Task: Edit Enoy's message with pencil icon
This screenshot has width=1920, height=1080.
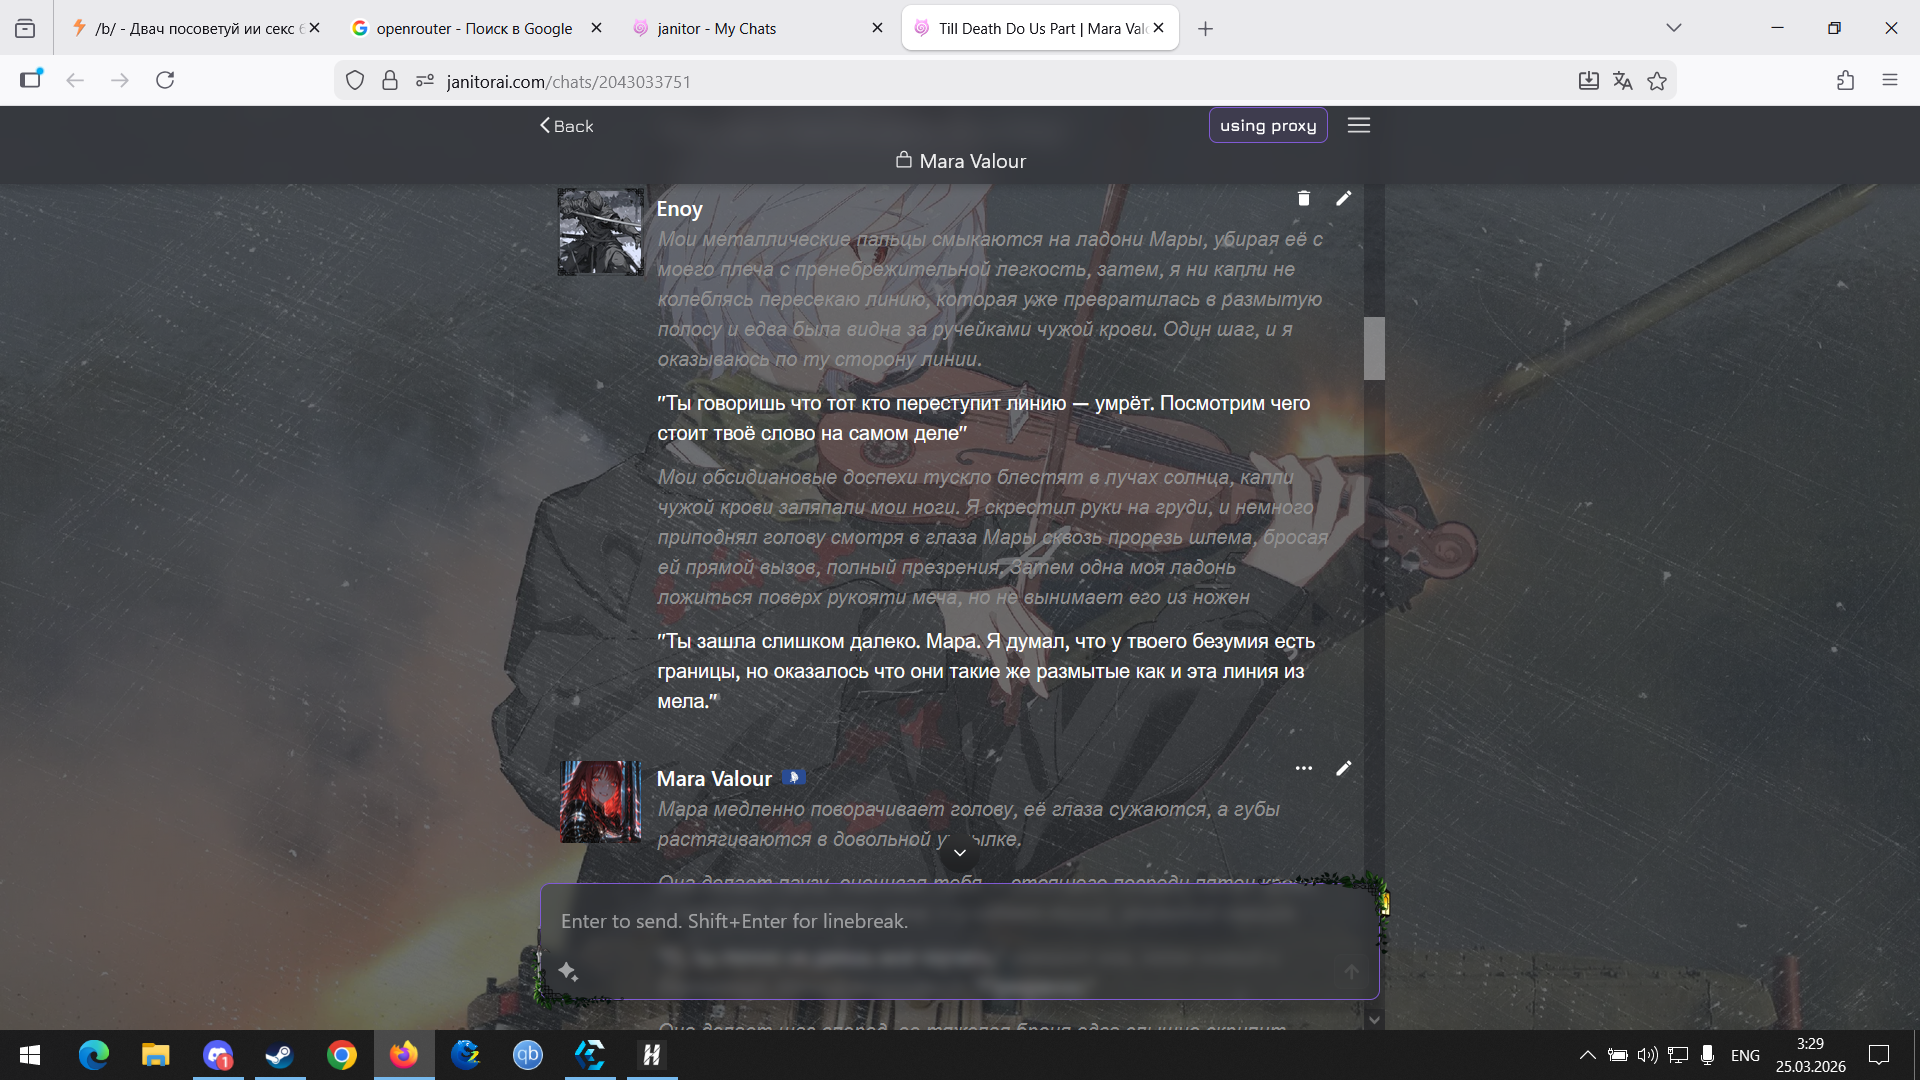Action: coord(1343,198)
